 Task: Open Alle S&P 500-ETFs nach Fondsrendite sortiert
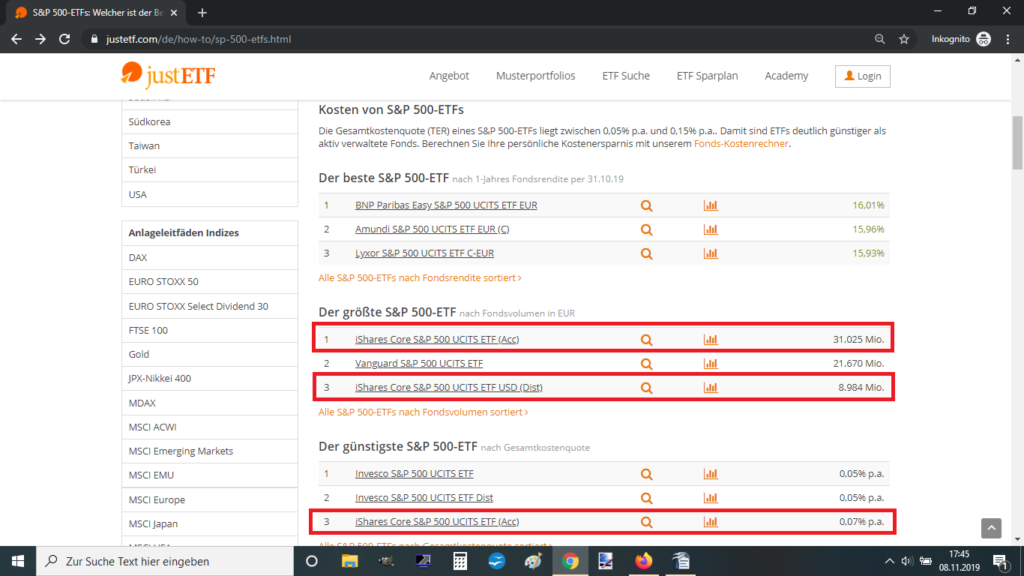419,278
